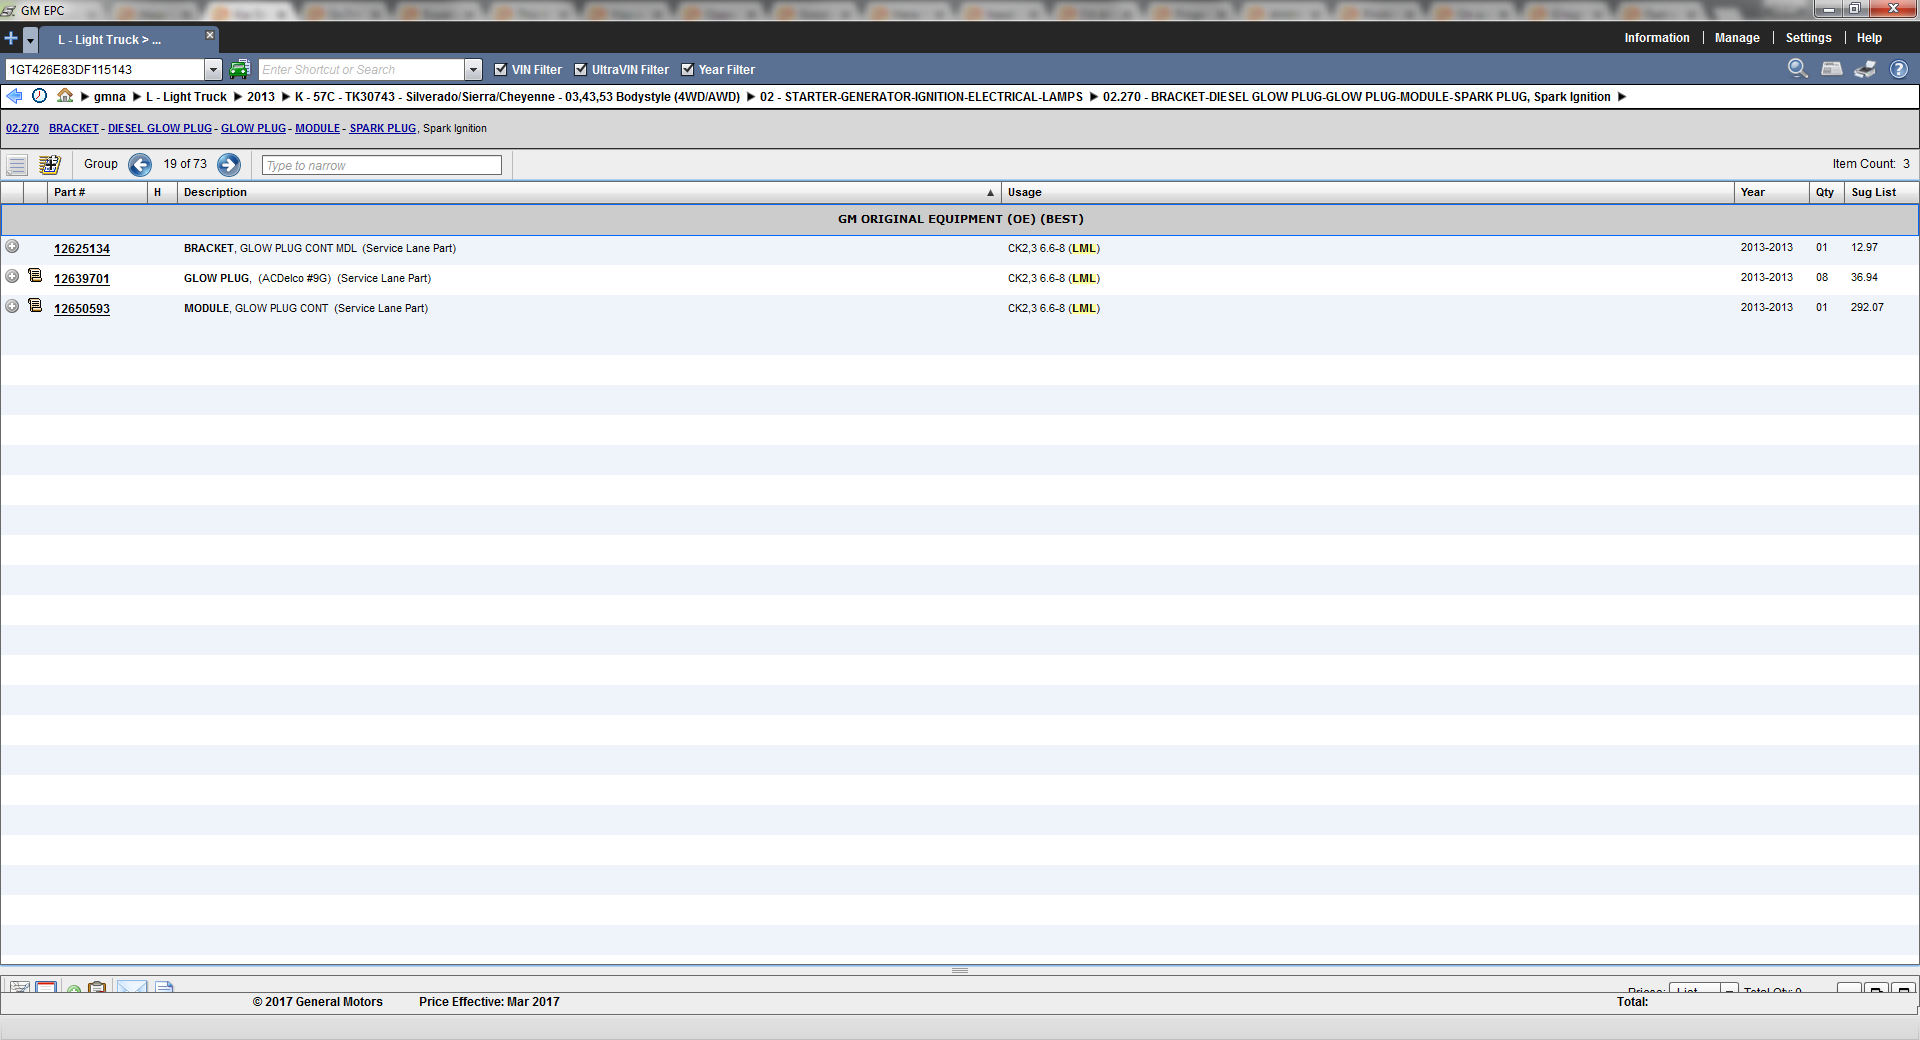Click add icon for row 12625134

pos(12,246)
